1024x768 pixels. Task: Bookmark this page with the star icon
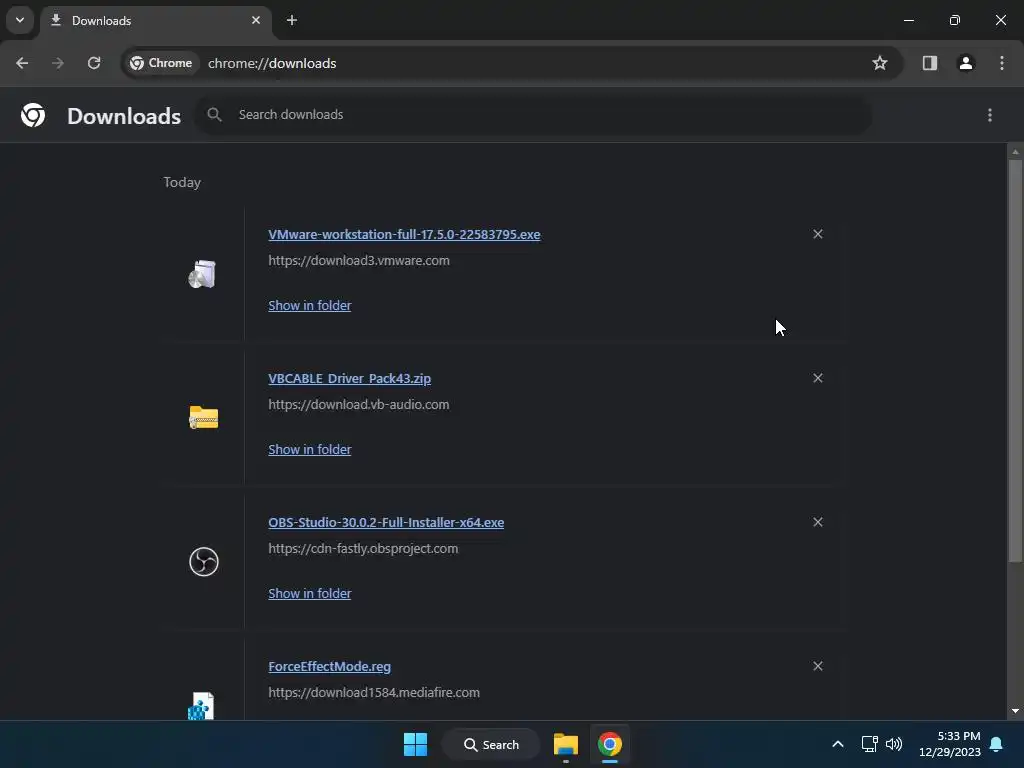pyautogui.click(x=880, y=63)
